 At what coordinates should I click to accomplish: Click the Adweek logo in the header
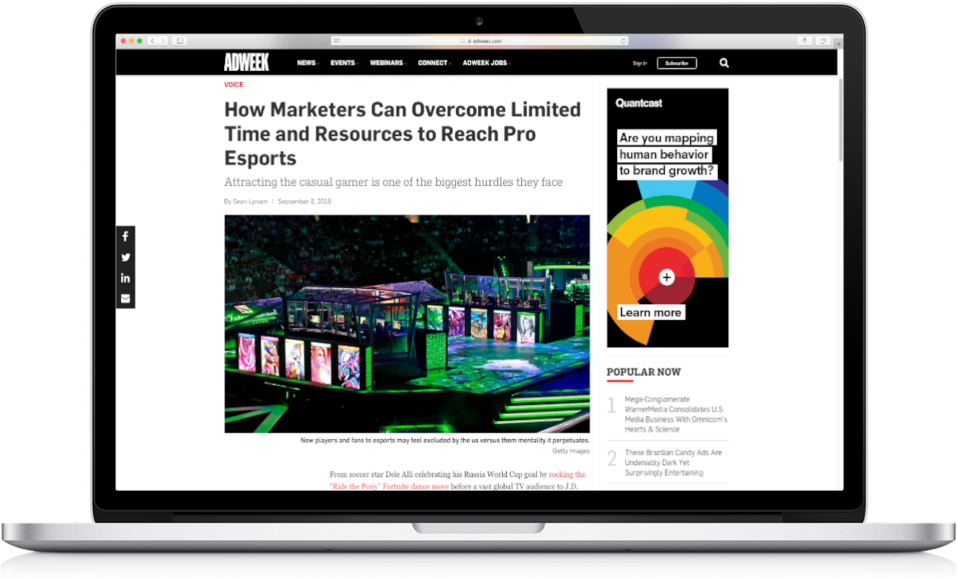[x=246, y=62]
